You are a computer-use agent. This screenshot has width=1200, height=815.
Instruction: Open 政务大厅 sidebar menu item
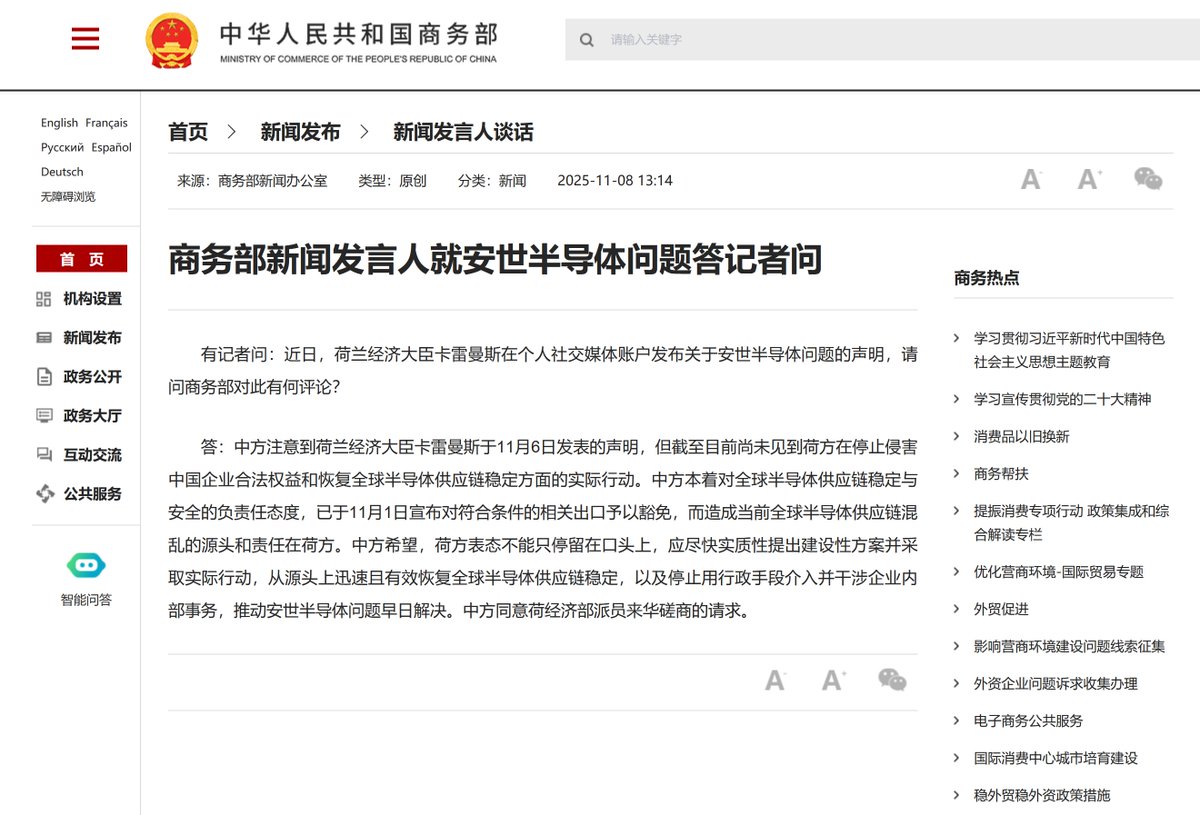click(x=92, y=416)
